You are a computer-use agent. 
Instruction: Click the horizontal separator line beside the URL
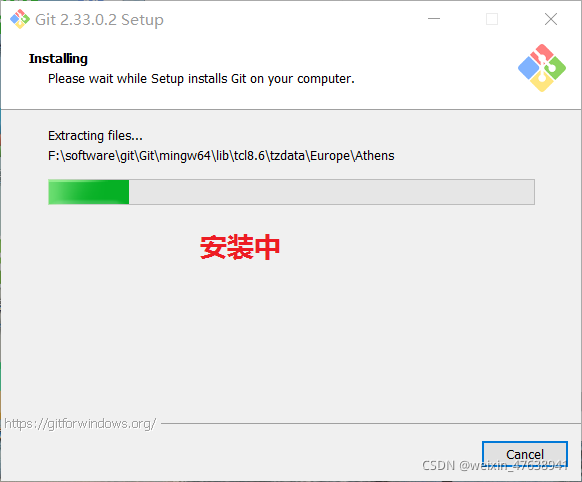pos(371,423)
